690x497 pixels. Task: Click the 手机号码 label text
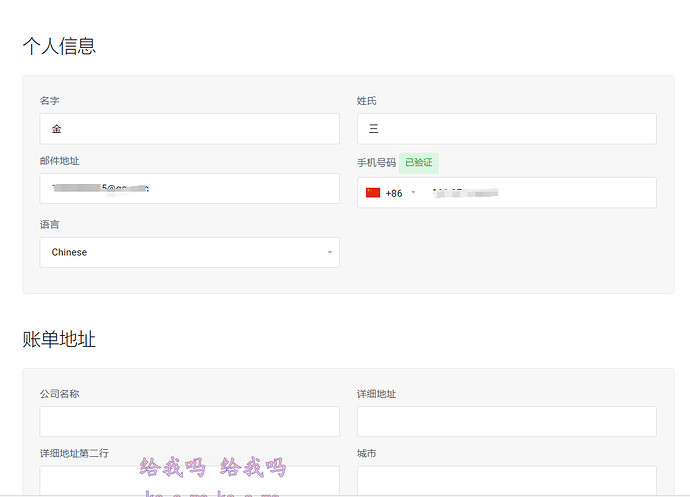pos(376,163)
